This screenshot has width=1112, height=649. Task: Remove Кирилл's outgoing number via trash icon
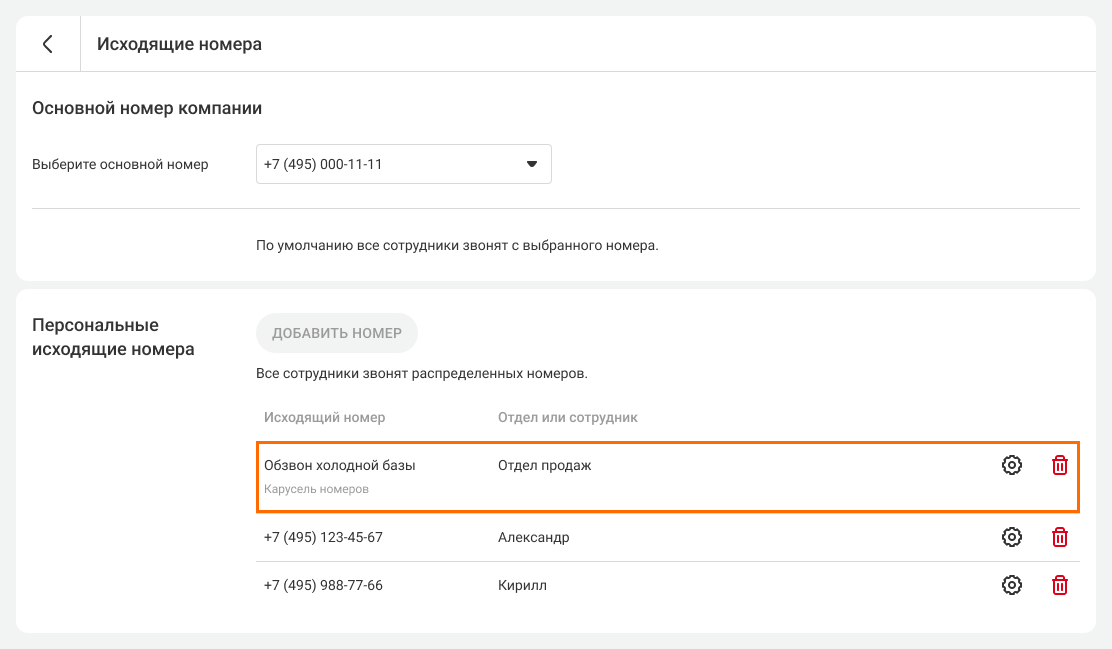[1060, 585]
